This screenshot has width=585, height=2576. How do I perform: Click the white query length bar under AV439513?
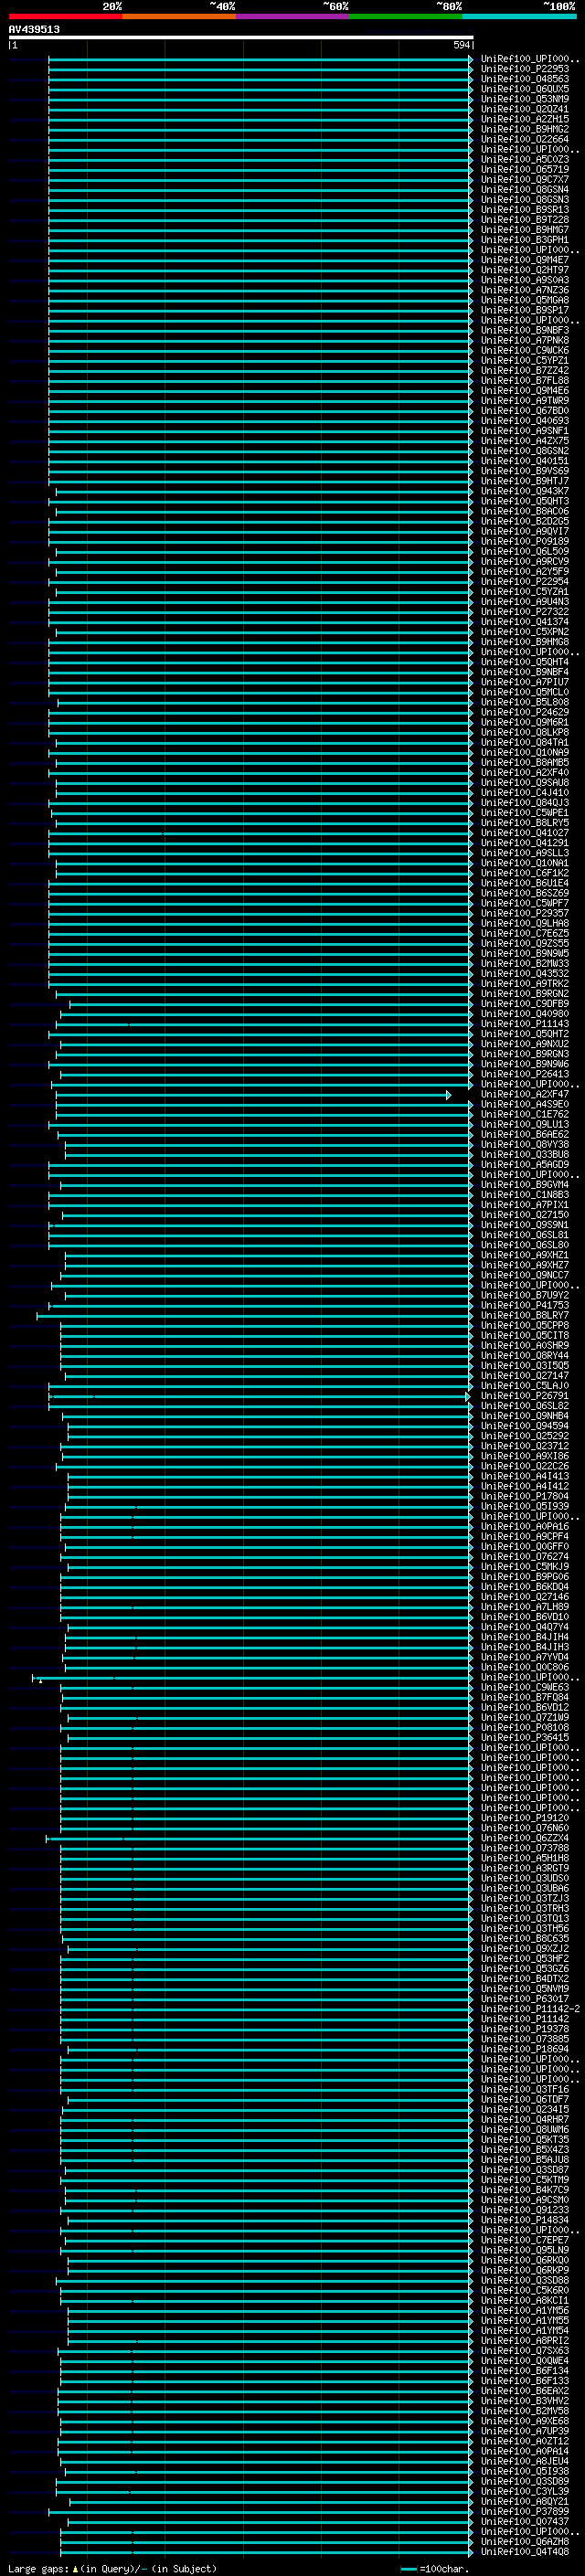coord(241,38)
